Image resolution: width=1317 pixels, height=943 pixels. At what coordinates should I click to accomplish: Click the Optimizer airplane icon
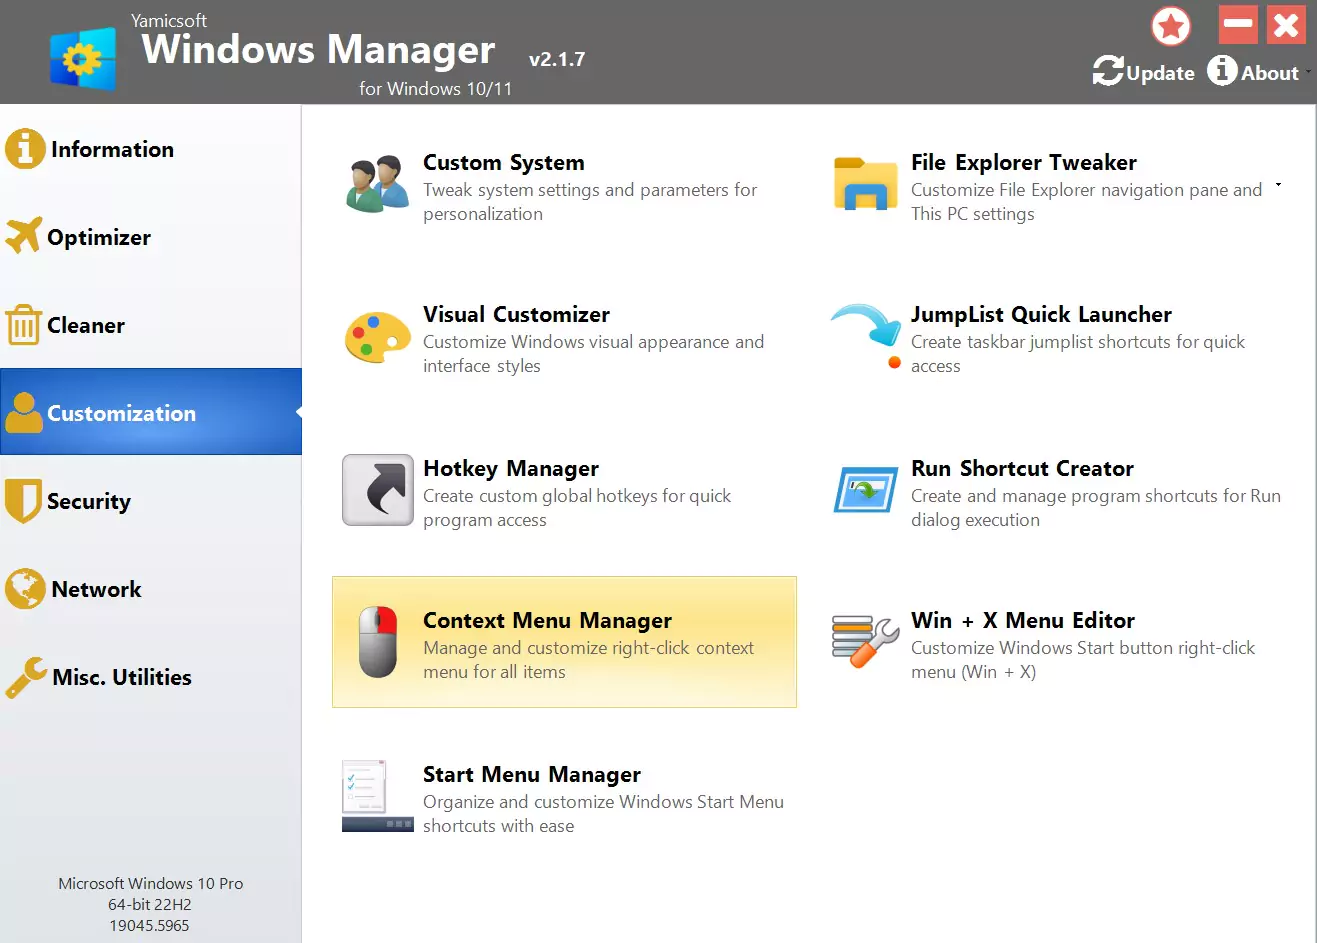pos(24,236)
